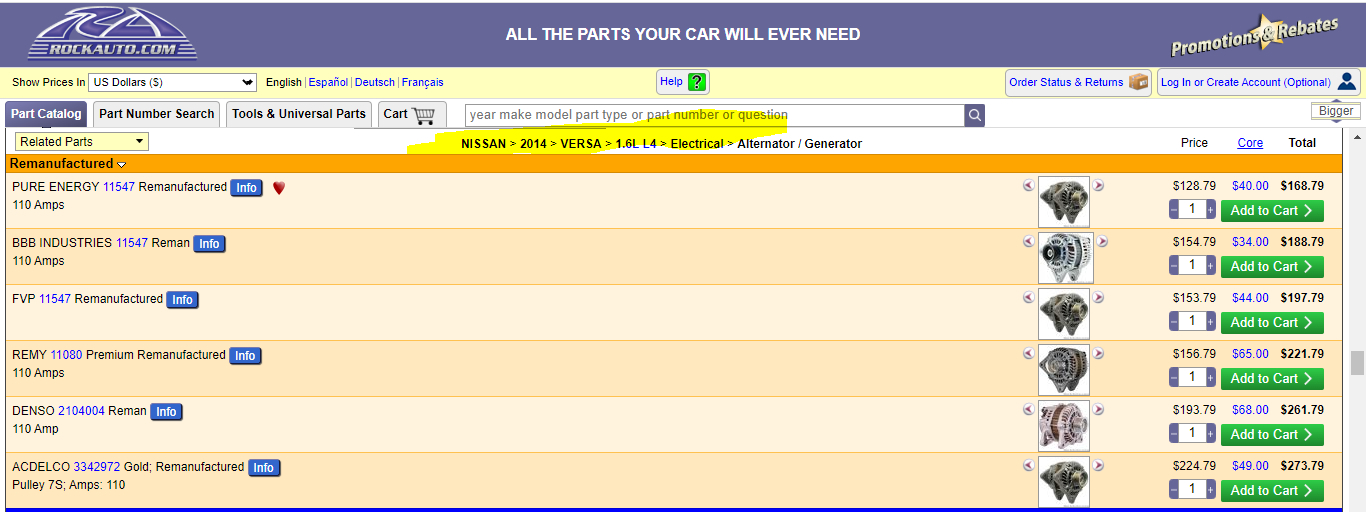Switch language to Español
The image size is (1366, 512).
(328, 82)
